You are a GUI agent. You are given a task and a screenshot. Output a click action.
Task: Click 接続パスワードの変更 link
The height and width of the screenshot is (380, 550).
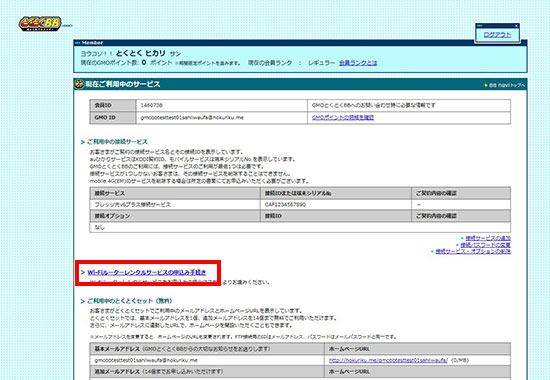point(485,245)
